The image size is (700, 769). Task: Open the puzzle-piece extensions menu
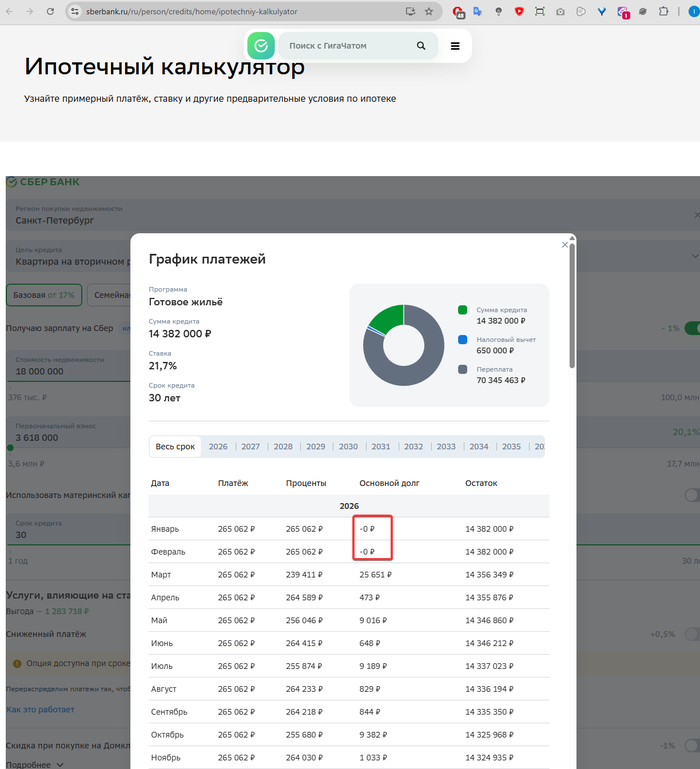click(663, 11)
